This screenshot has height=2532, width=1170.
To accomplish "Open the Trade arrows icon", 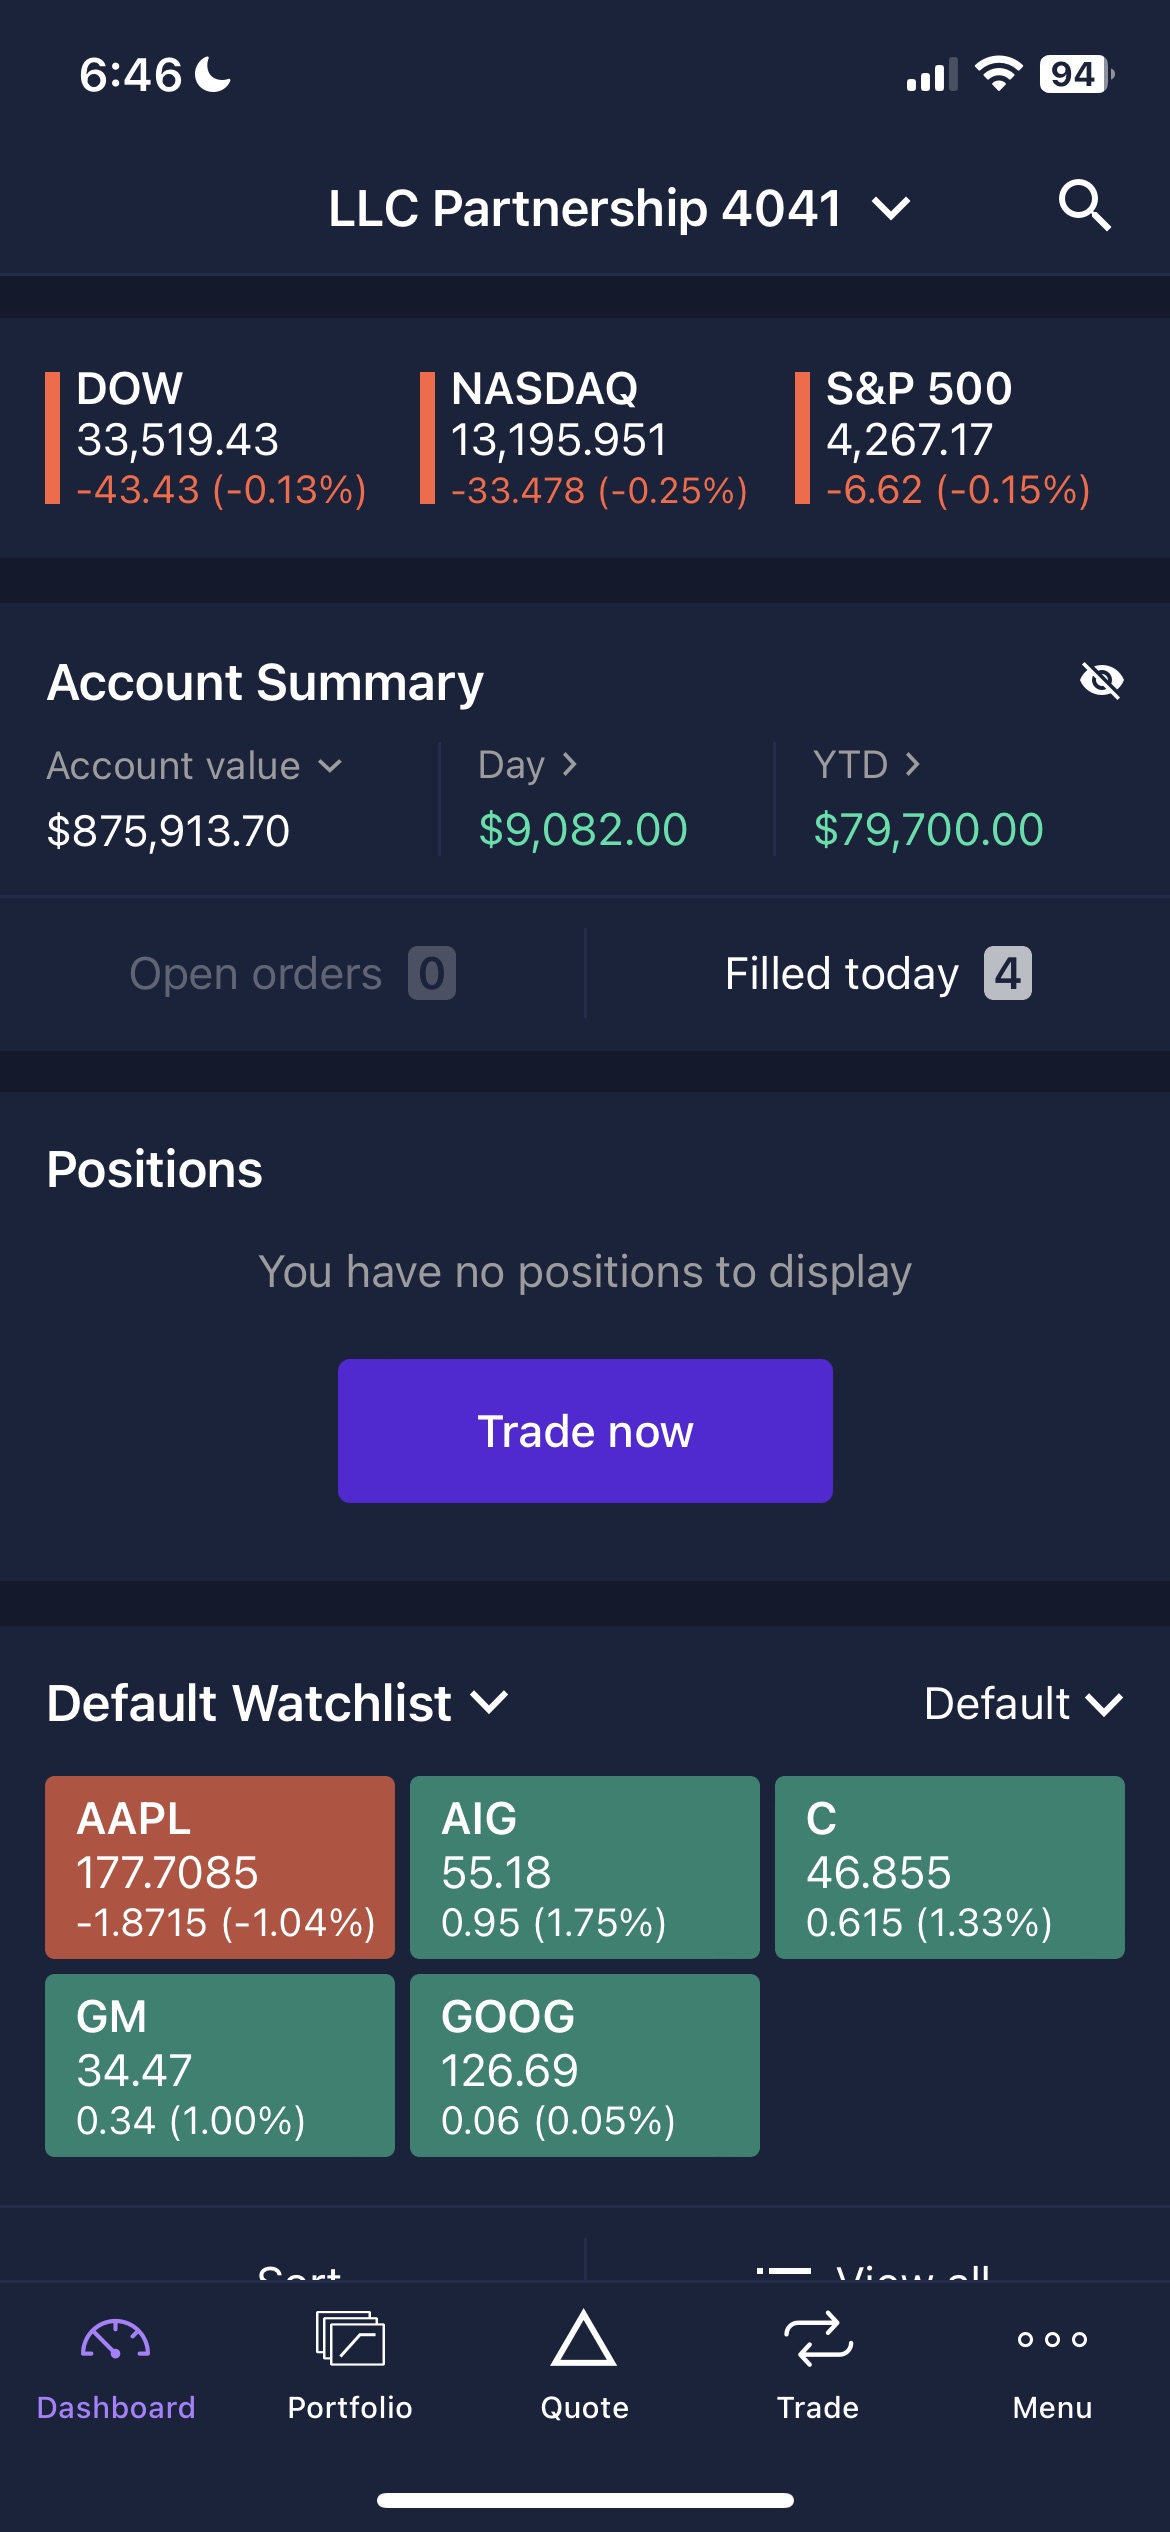I will [x=818, y=2339].
